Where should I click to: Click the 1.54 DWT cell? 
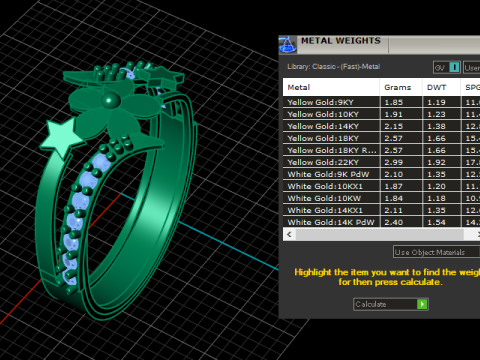click(441, 222)
